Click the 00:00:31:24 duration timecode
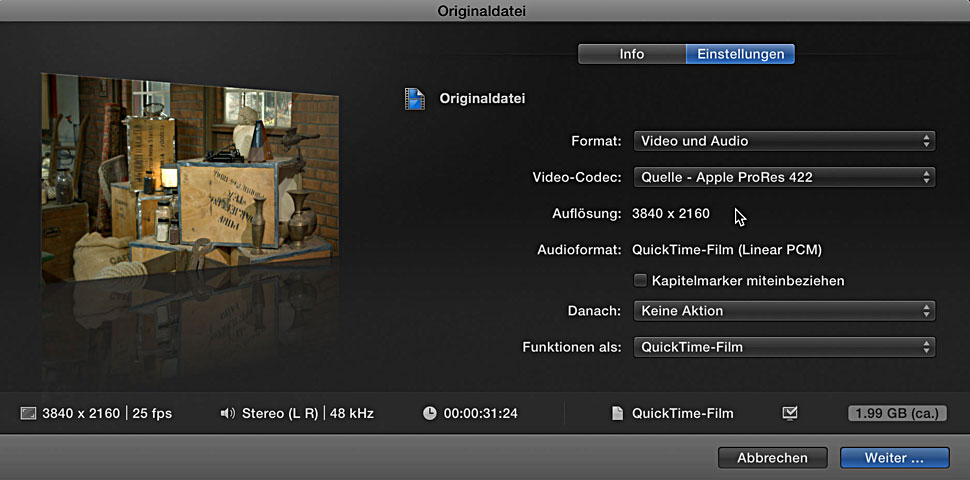This screenshot has height=480, width=970. click(481, 413)
